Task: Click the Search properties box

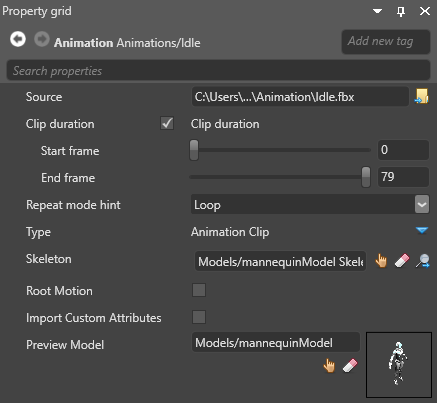Action: point(218,71)
